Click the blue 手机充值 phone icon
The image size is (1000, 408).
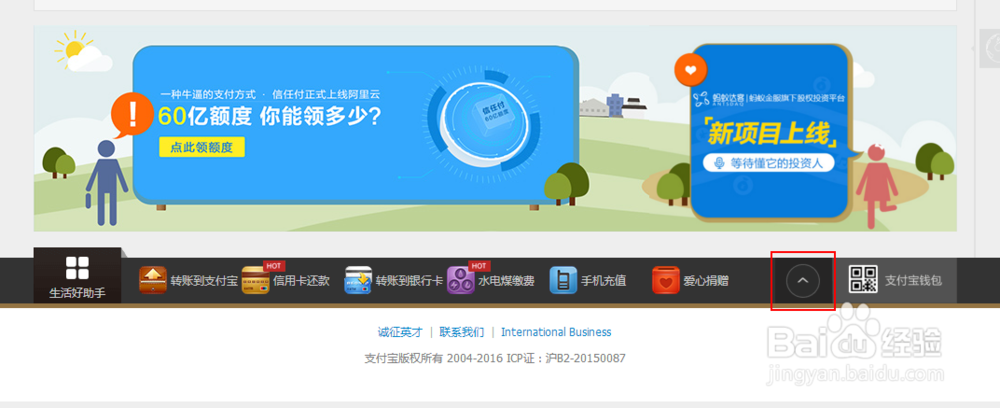pos(563,280)
